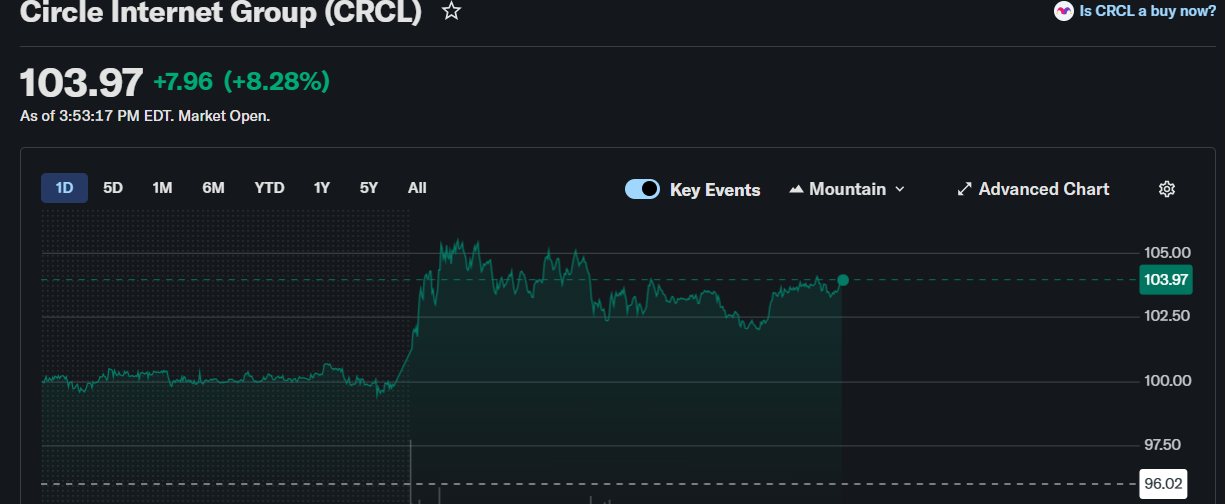Open chart settings gear icon

coord(1167,189)
